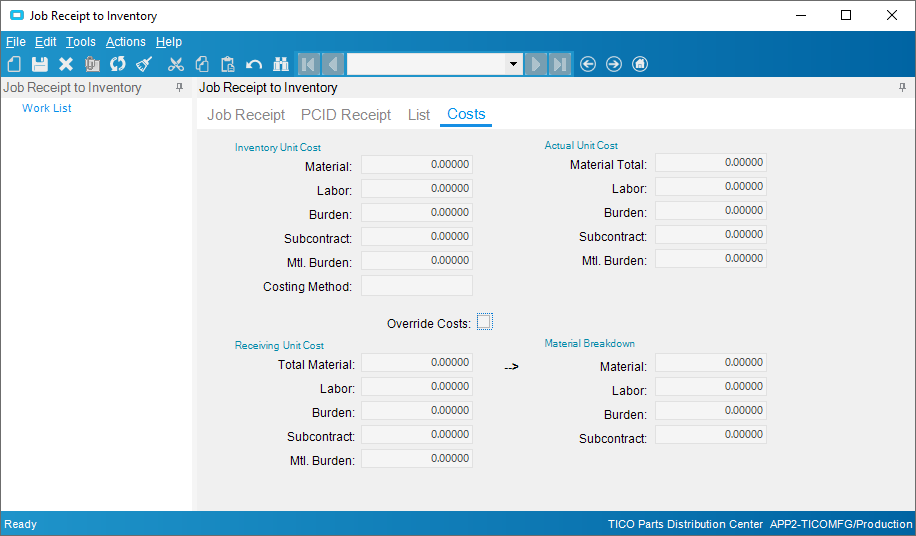916x536 pixels.
Task: Click the Delete X toolbar icon
Action: pos(66,64)
